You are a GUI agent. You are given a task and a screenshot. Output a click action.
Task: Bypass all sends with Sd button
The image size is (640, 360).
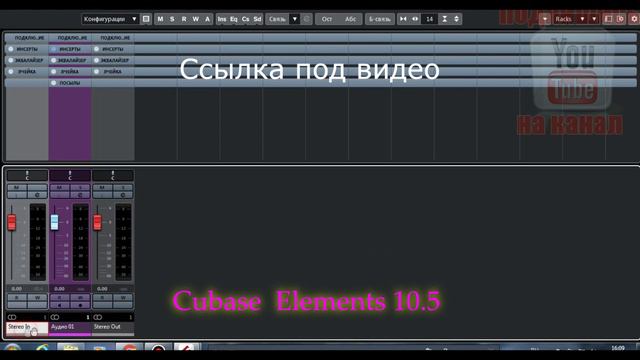(257, 19)
